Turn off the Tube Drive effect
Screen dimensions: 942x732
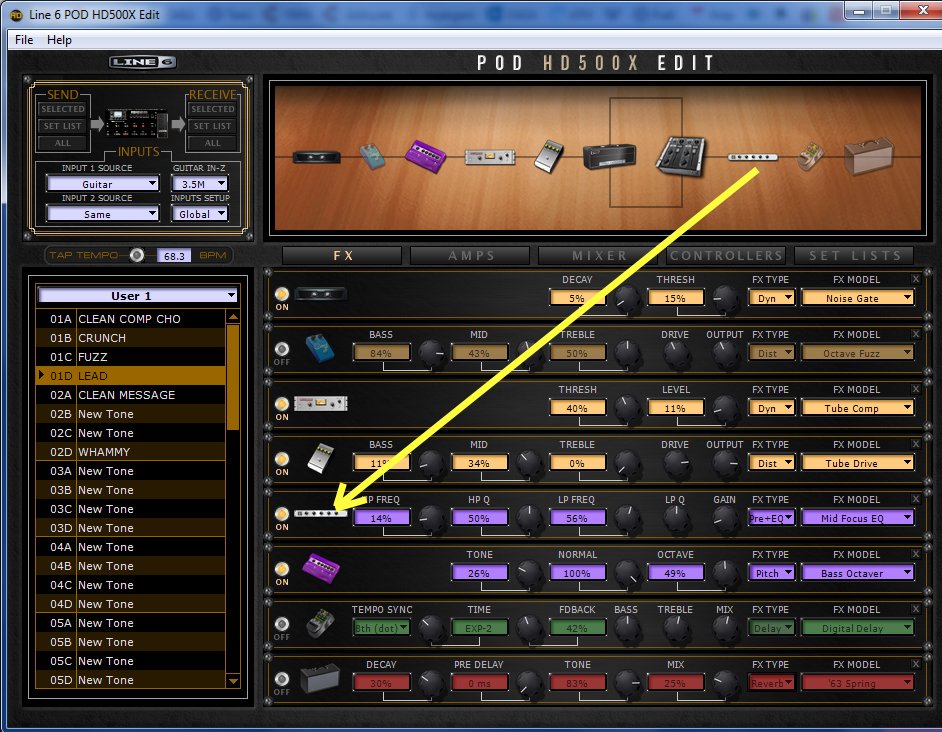point(282,459)
